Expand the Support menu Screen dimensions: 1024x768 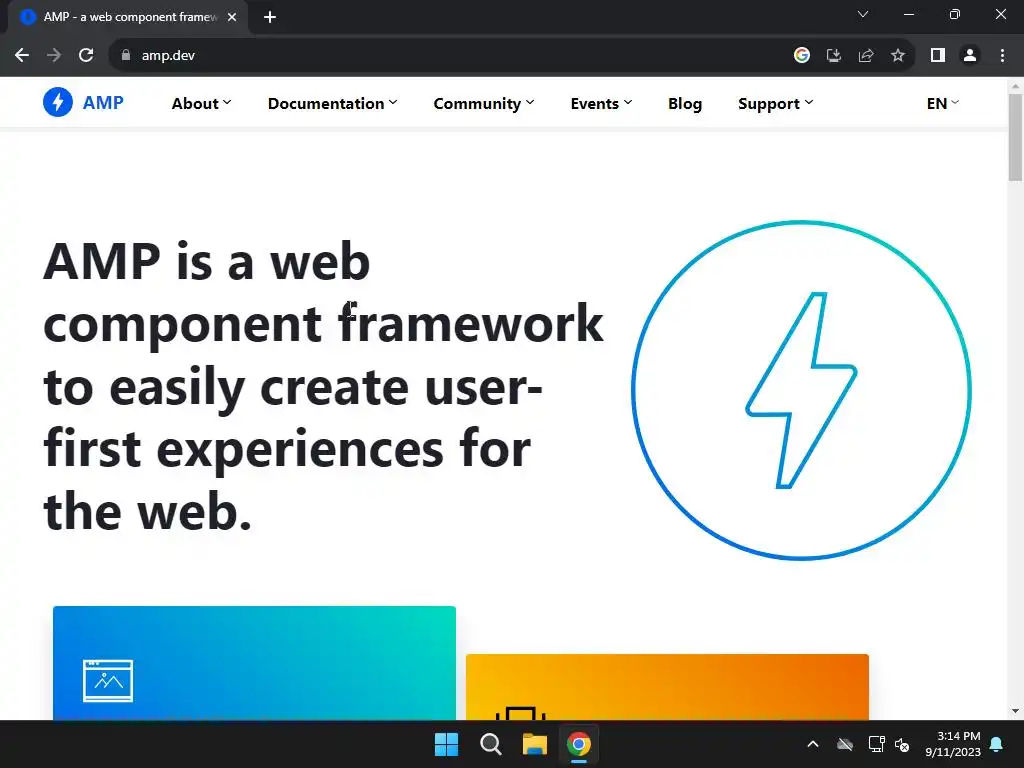[x=776, y=103]
